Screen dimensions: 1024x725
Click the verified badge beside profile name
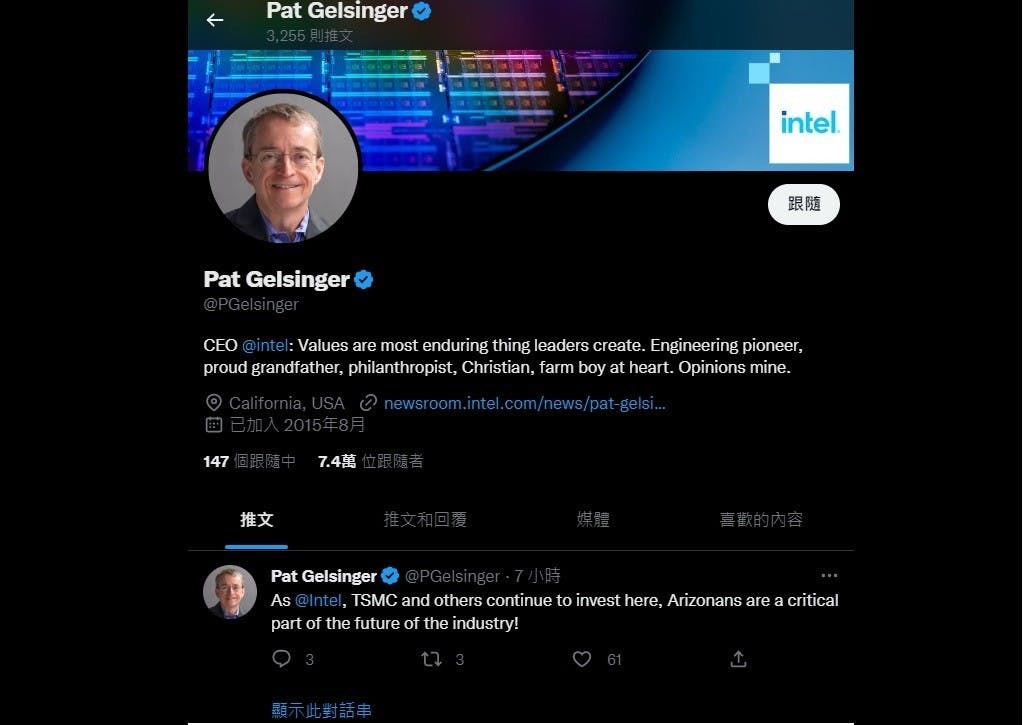364,280
